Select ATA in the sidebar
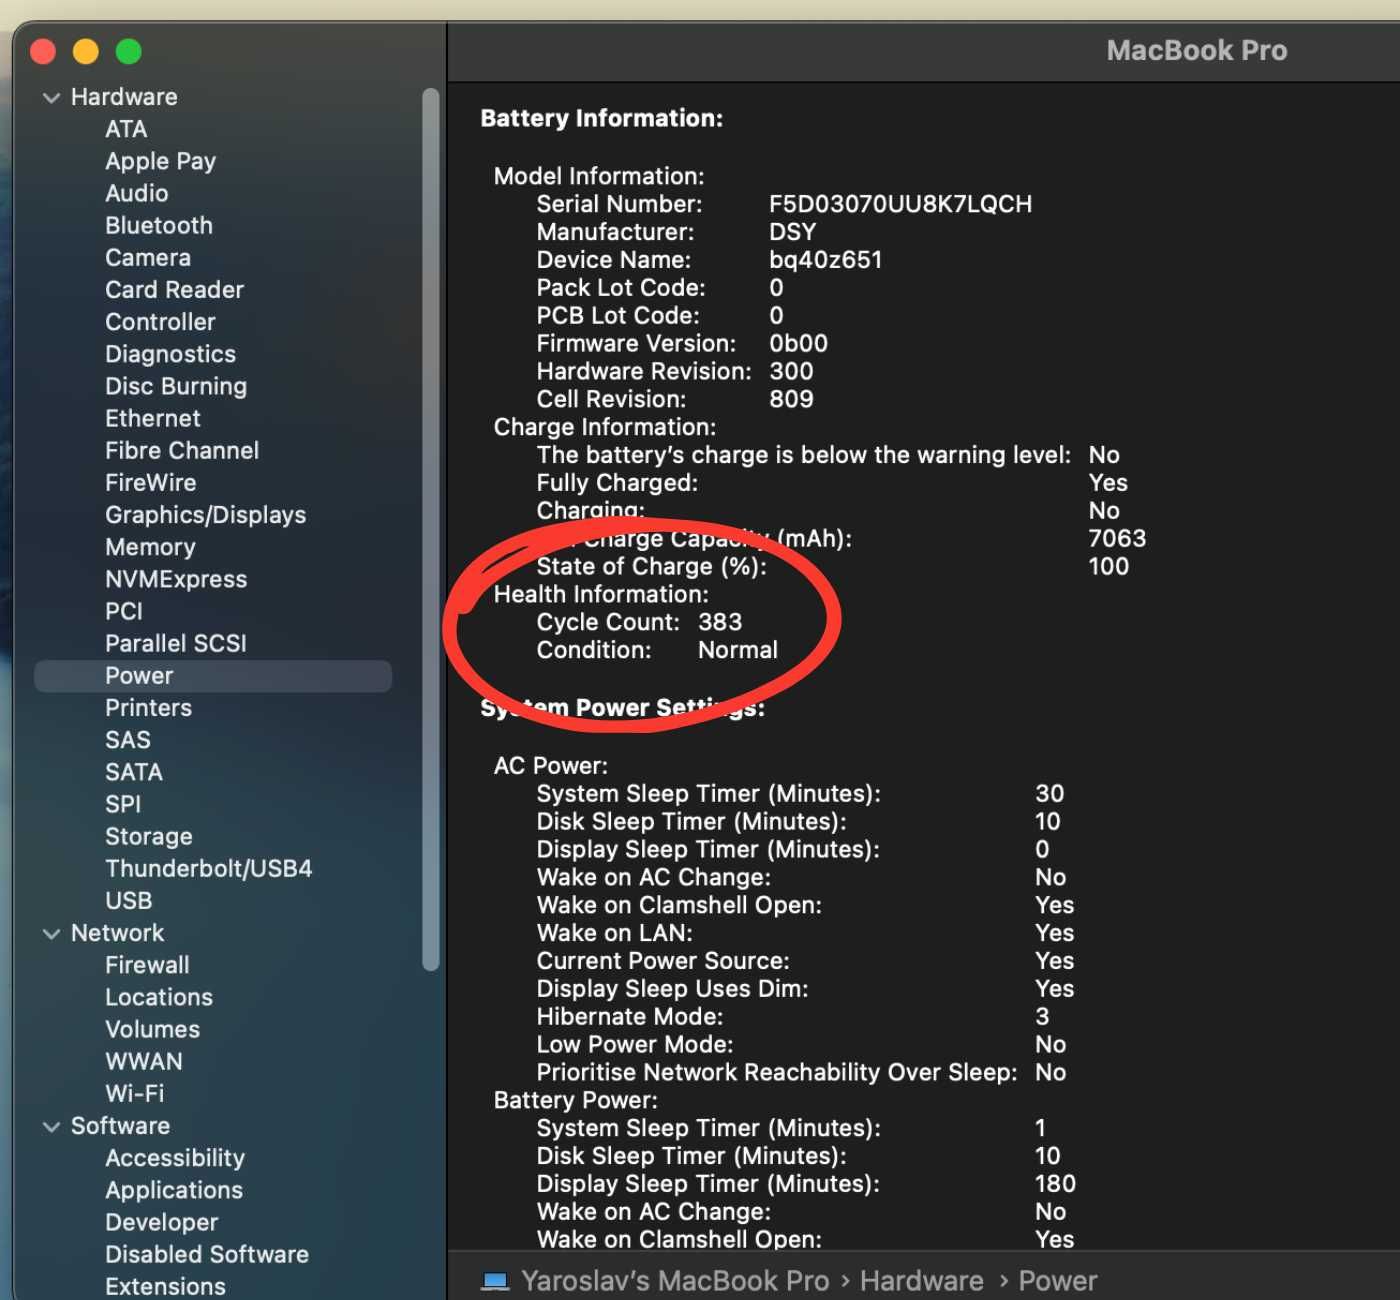 coord(126,129)
